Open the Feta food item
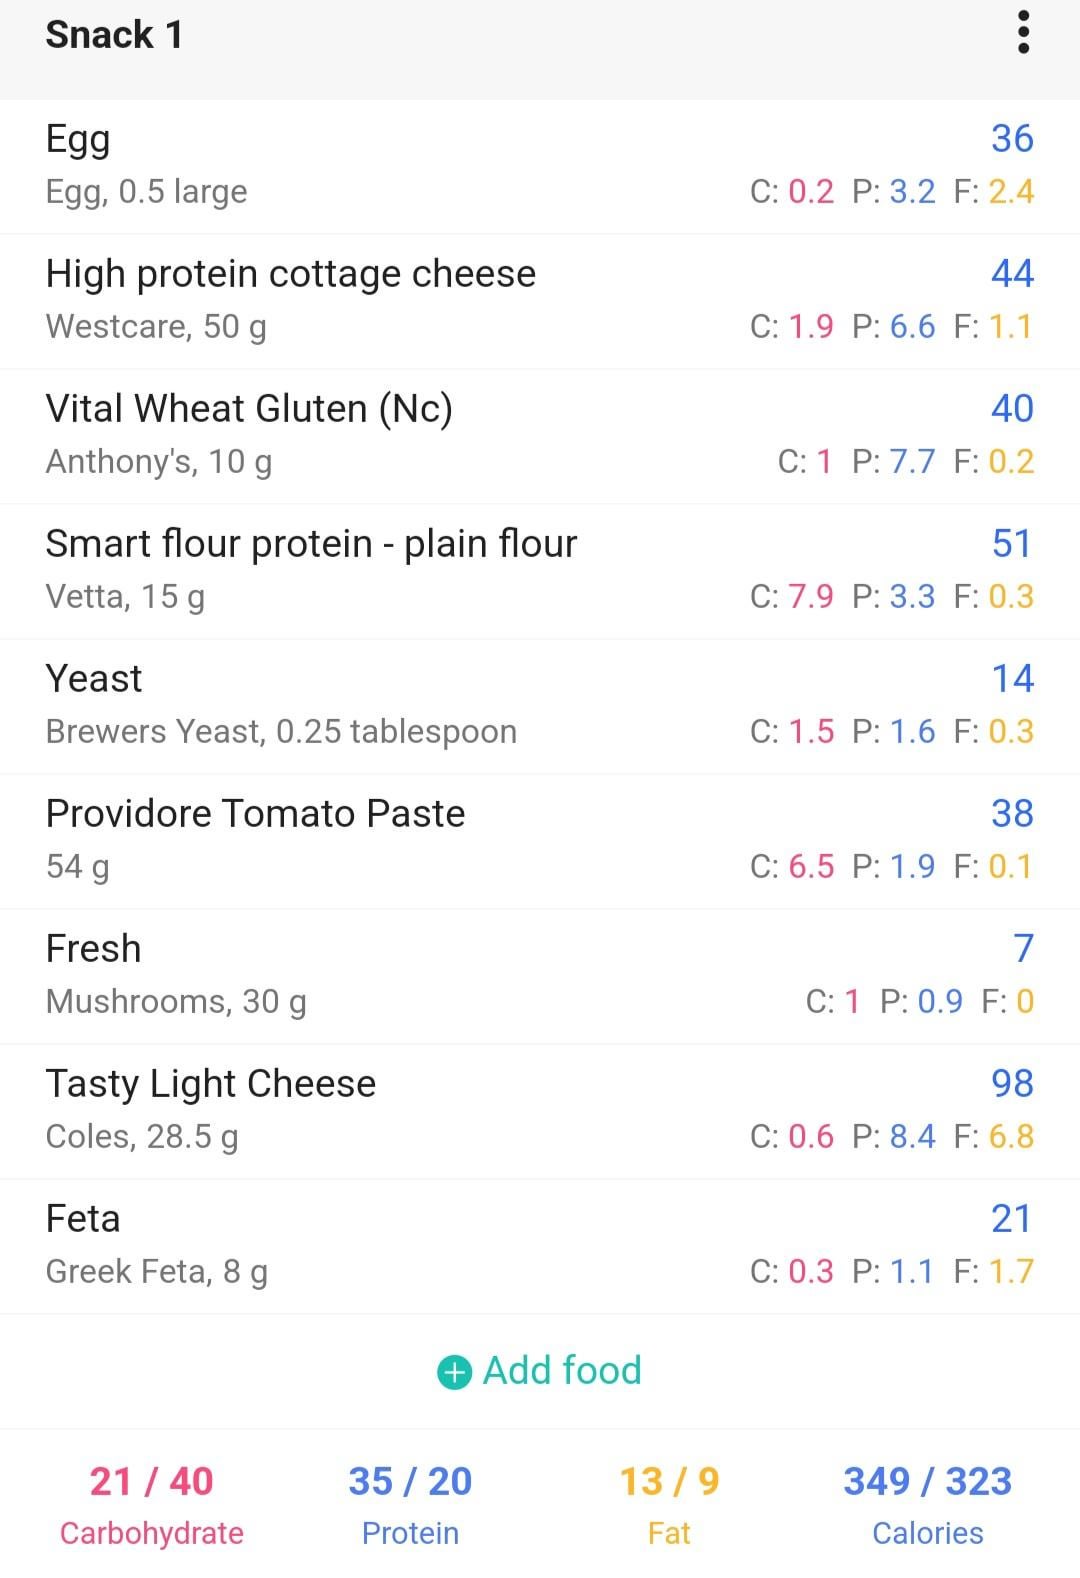The width and height of the screenshot is (1080, 1578). pyautogui.click(x=540, y=1246)
